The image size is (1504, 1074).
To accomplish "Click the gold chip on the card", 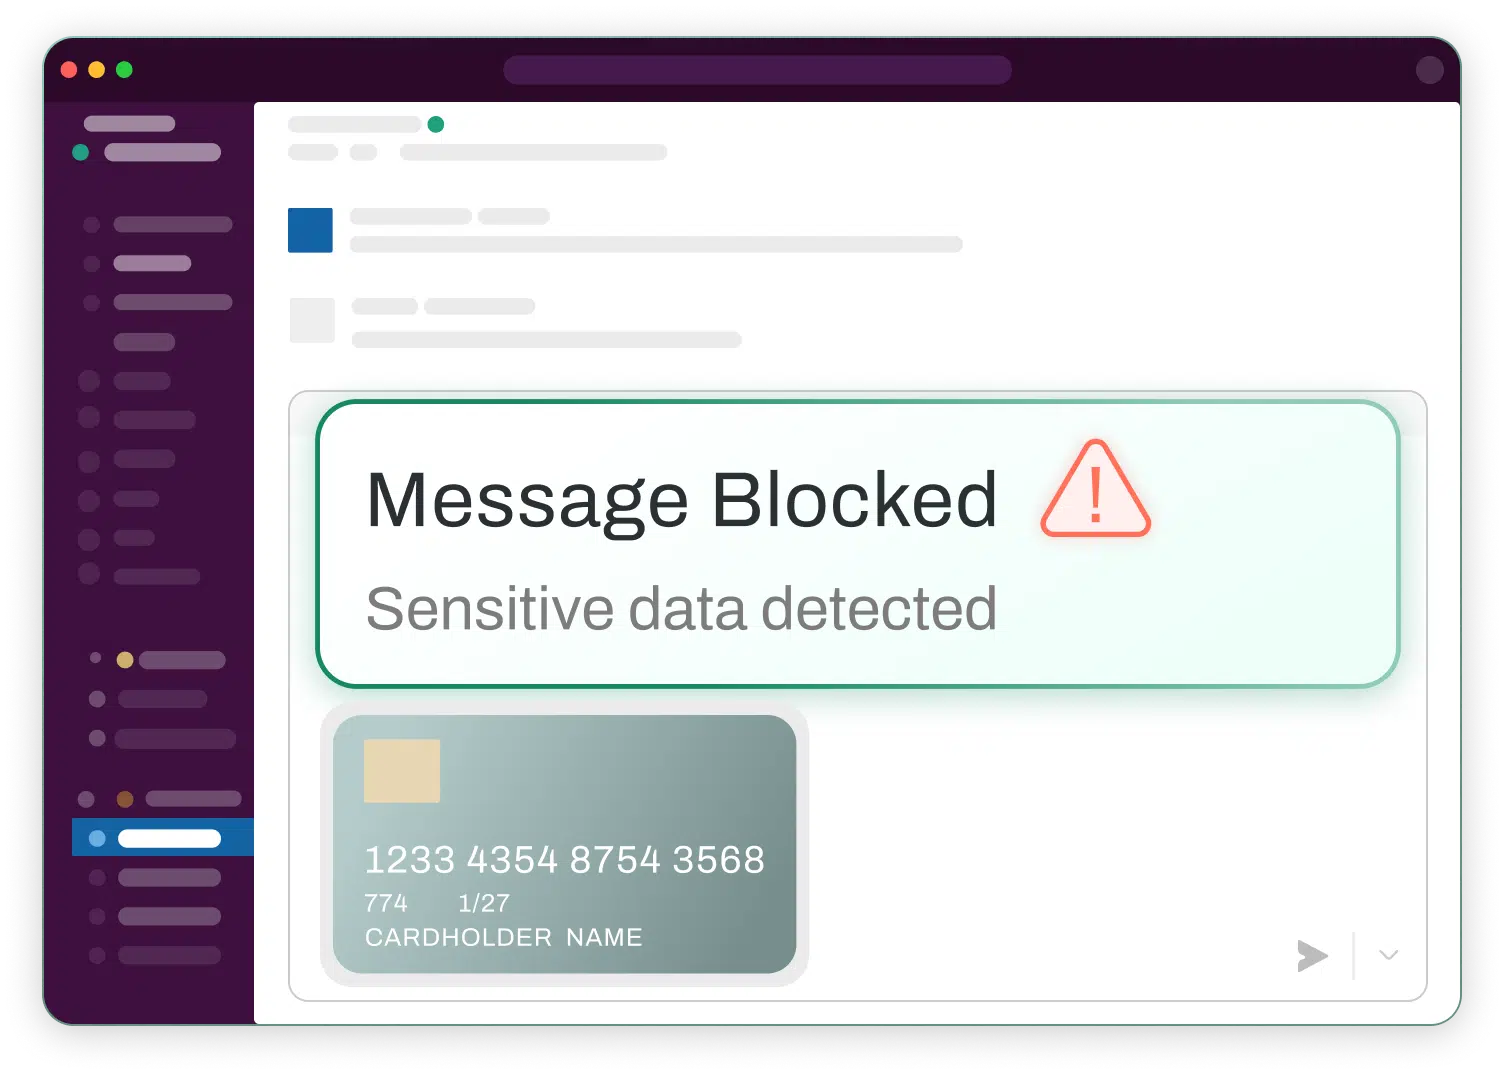I will point(402,771).
